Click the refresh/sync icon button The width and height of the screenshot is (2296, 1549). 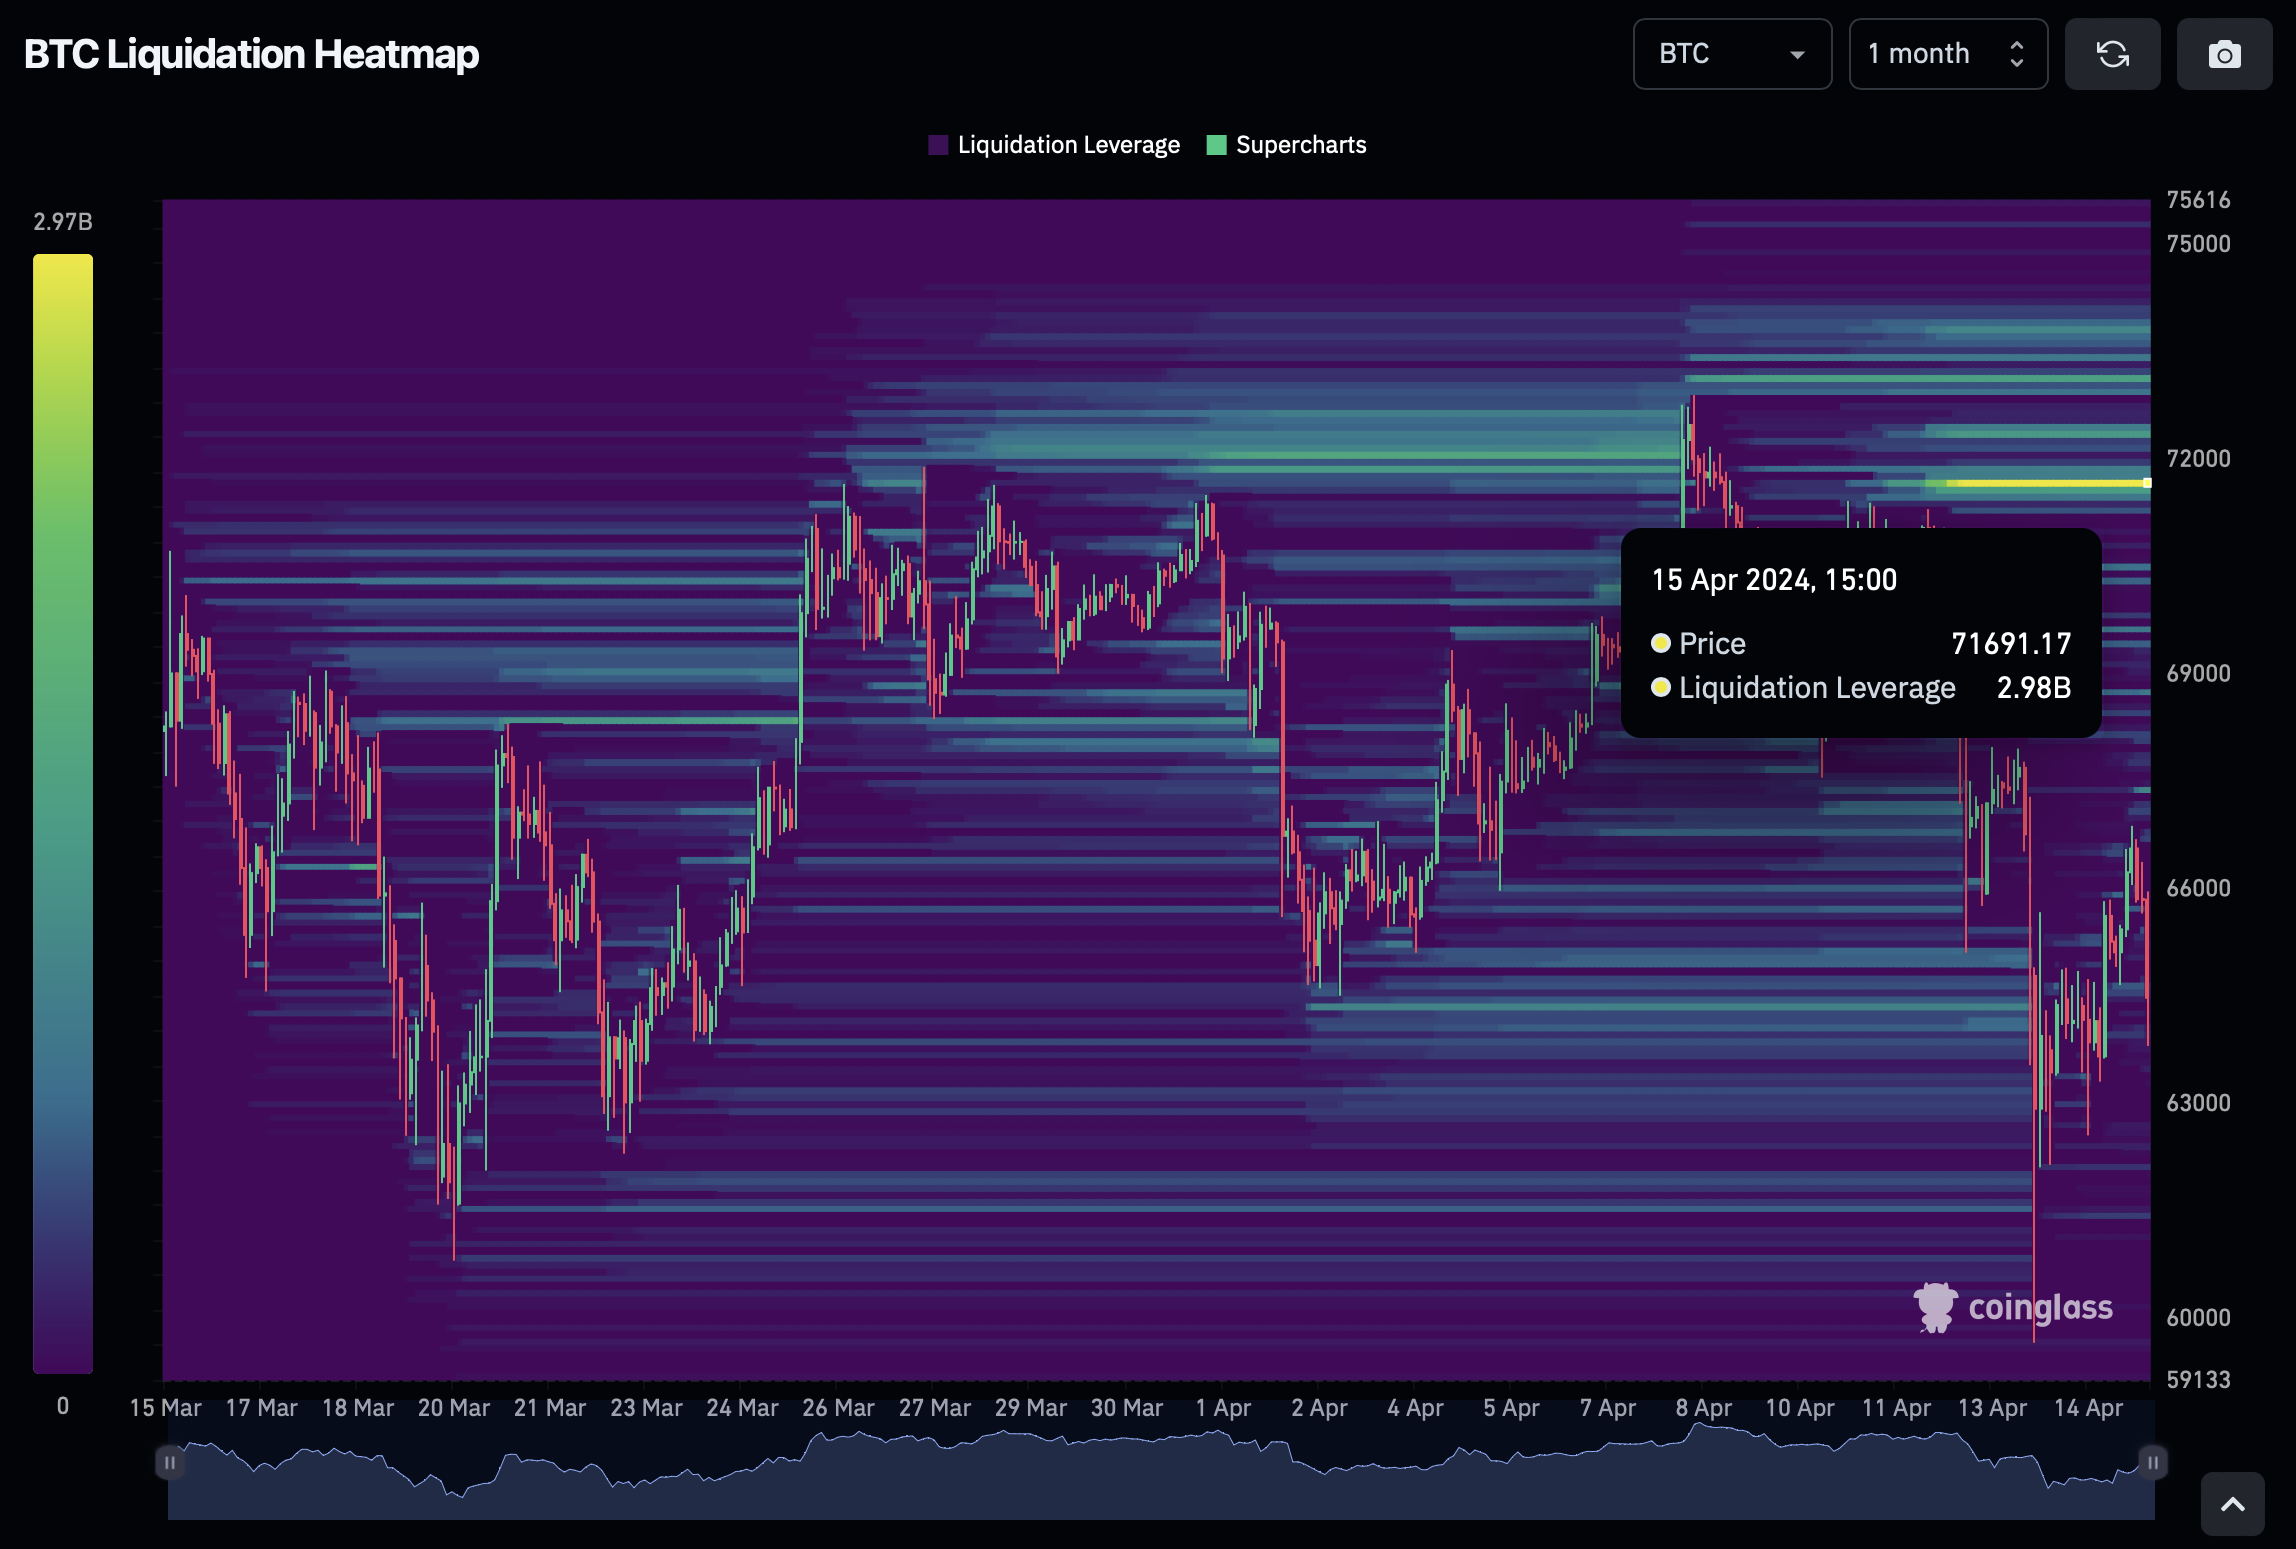(2113, 54)
